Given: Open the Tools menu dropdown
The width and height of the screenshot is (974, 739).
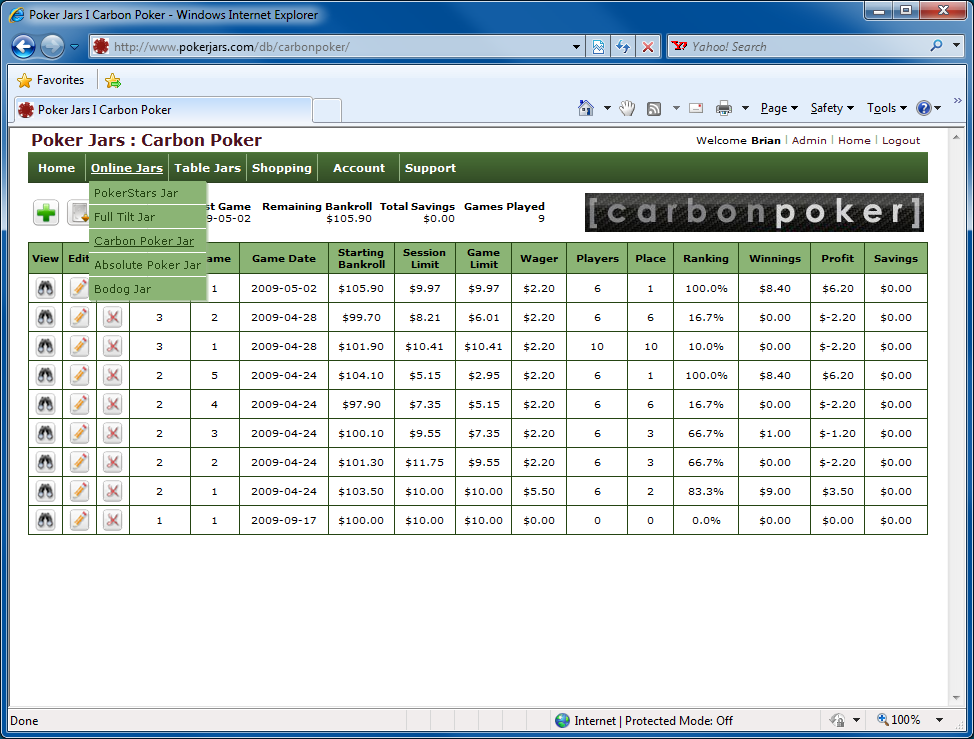Looking at the screenshot, I should pos(887,108).
